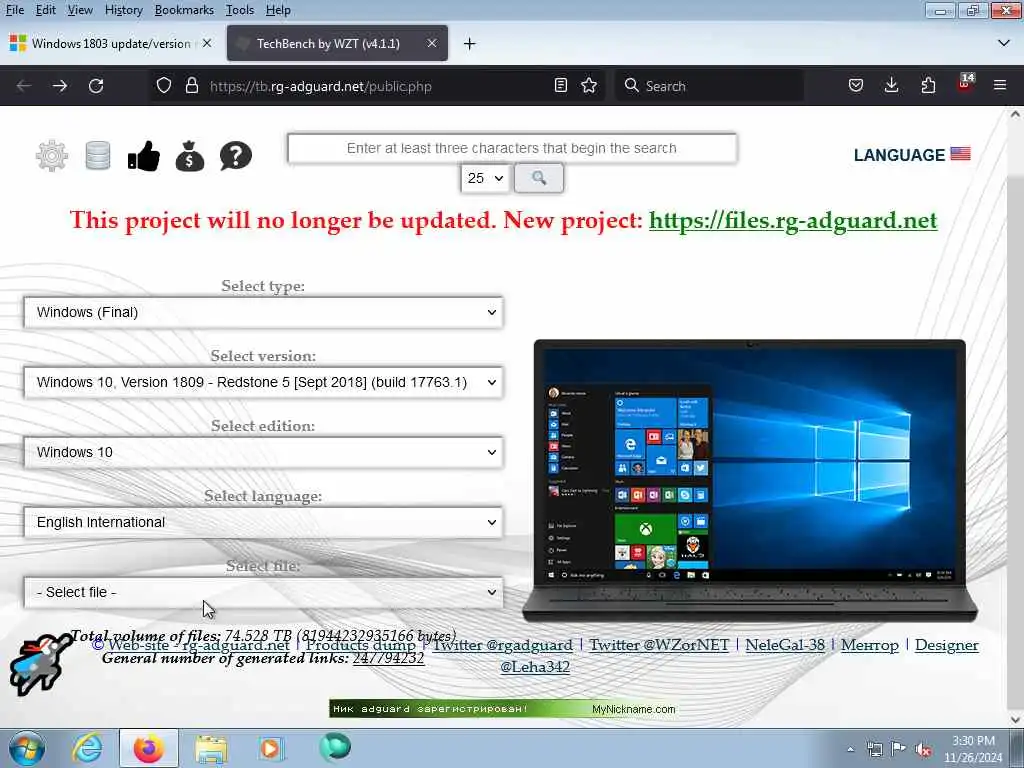The height and width of the screenshot is (768, 1024).
Task: Open the Bookmarks menu
Action: pyautogui.click(x=184, y=10)
